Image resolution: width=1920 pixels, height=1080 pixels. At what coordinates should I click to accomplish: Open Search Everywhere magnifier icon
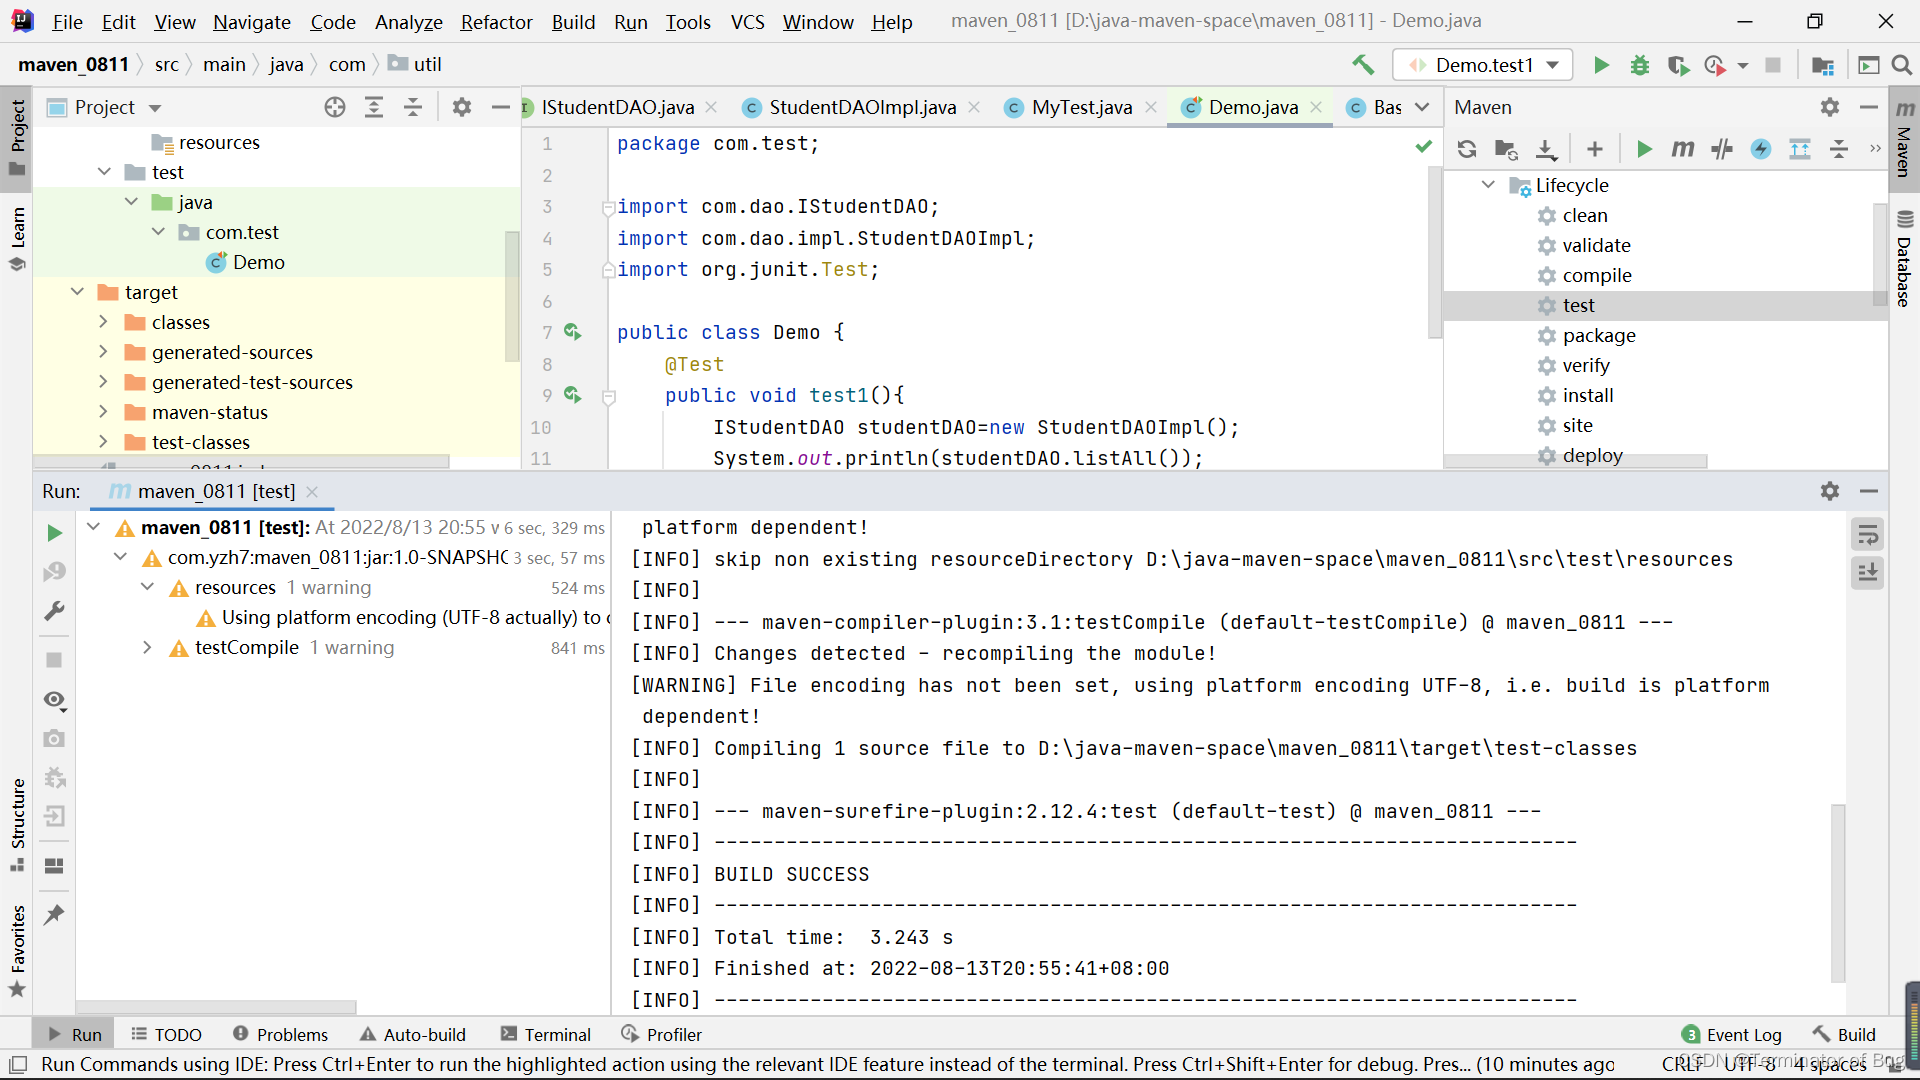coord(1901,65)
